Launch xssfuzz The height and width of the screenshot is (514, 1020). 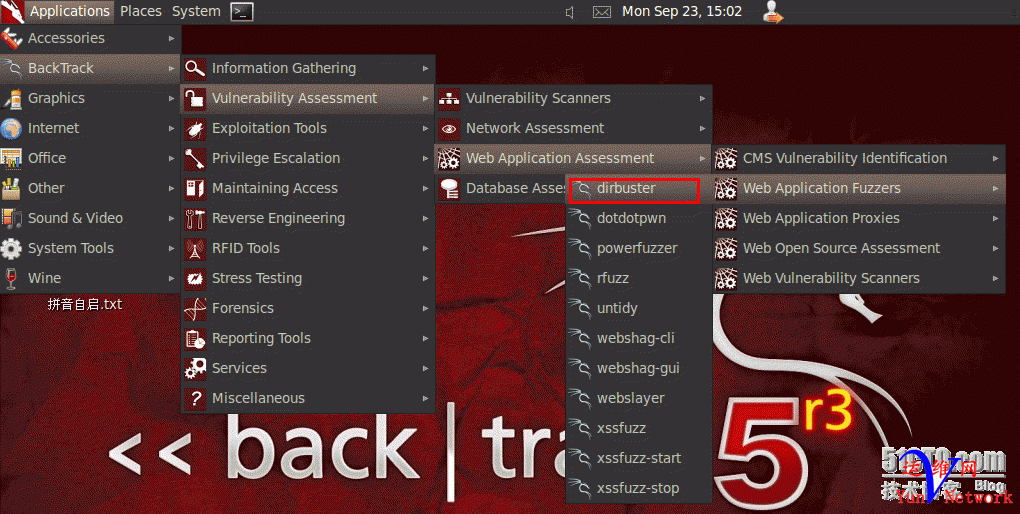[x=639, y=427]
